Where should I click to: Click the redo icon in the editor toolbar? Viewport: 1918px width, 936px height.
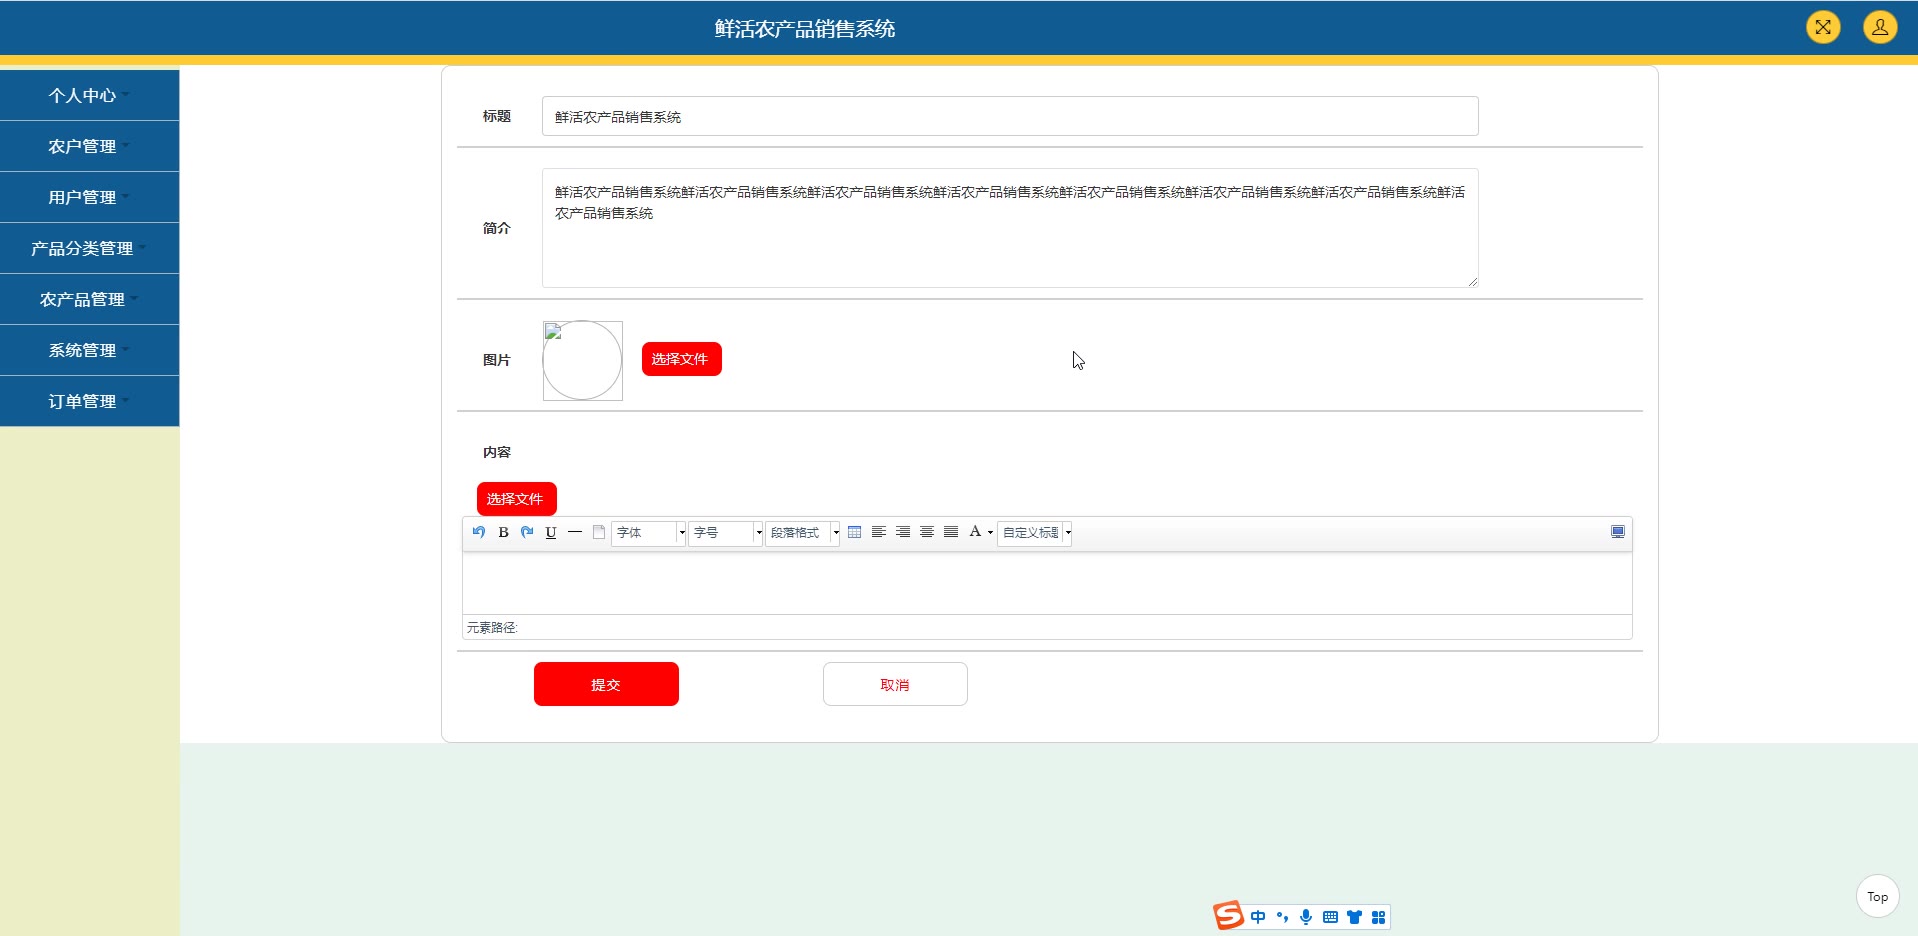pyautogui.click(x=527, y=532)
